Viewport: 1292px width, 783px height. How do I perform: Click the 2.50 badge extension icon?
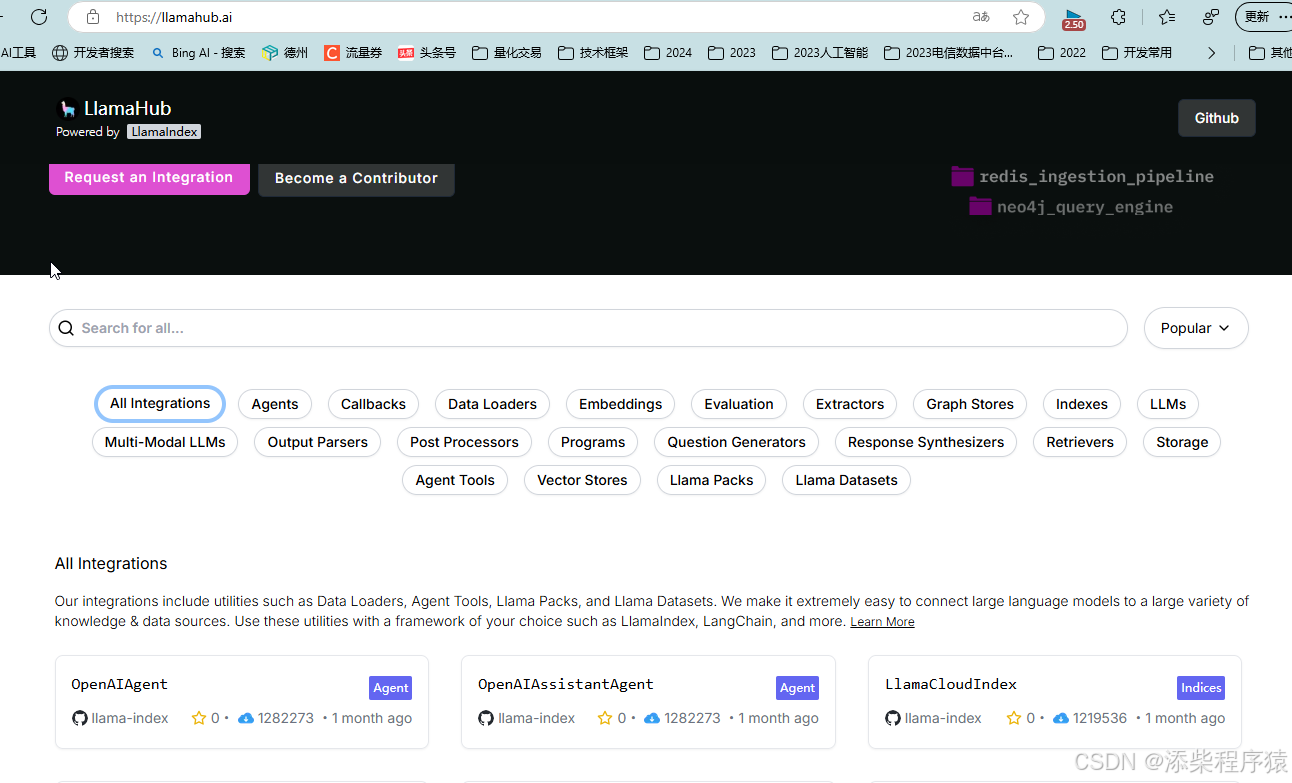tap(1073, 18)
